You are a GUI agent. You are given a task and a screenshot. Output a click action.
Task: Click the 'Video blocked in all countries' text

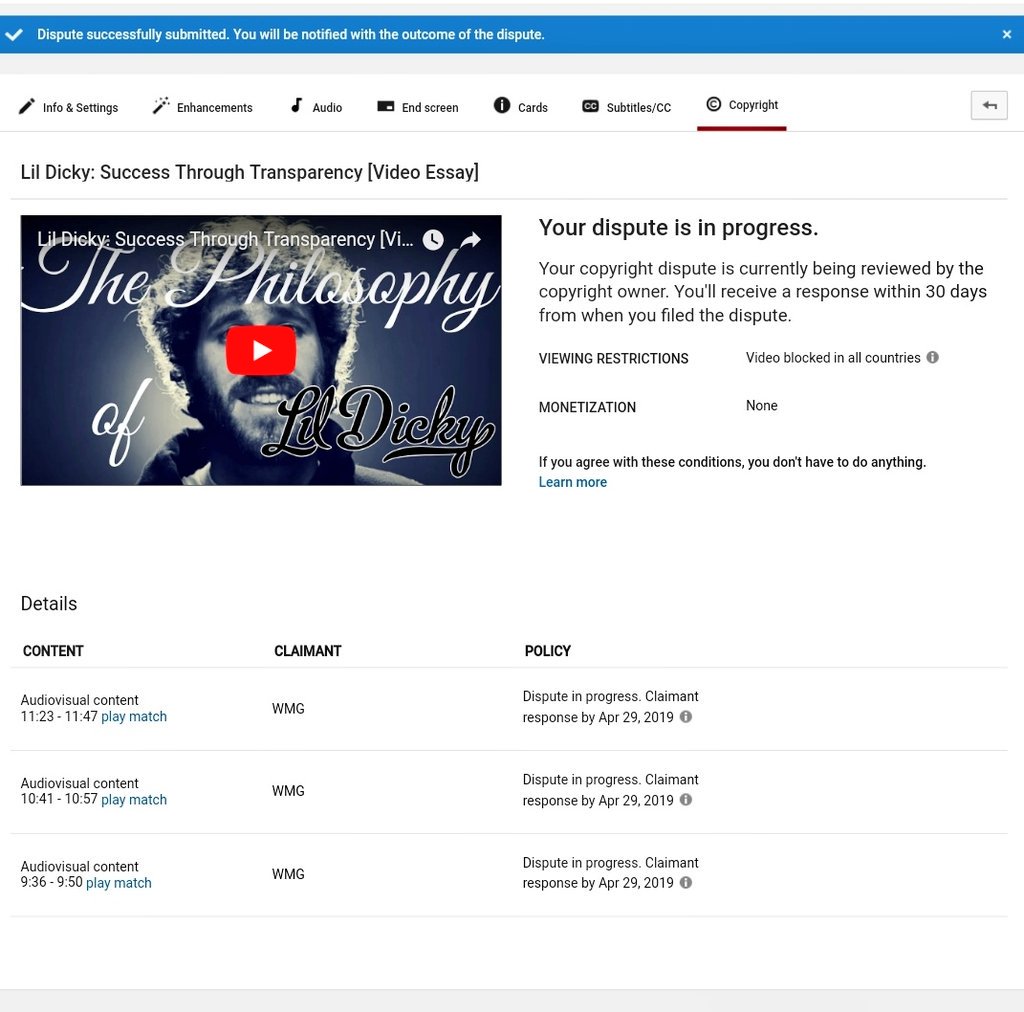tap(833, 358)
